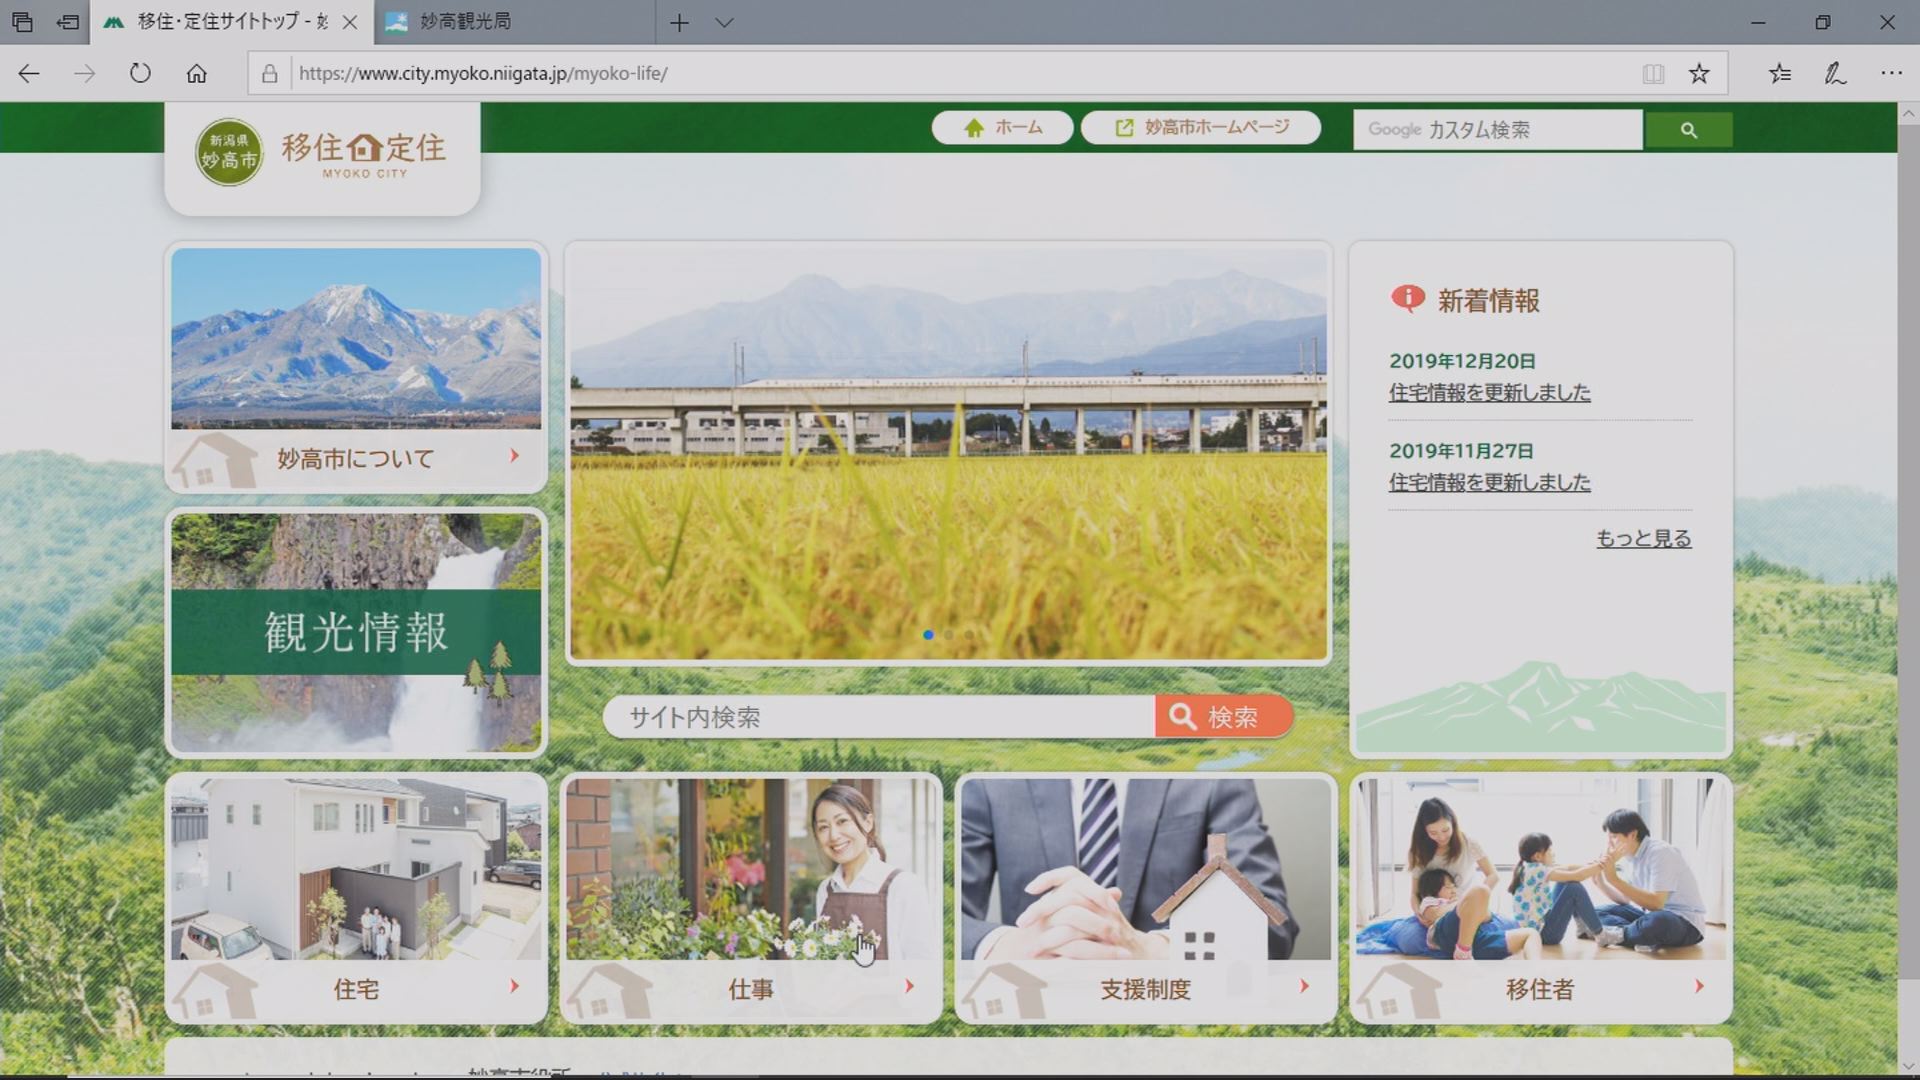Go to the browser home page icon

pyautogui.click(x=197, y=73)
